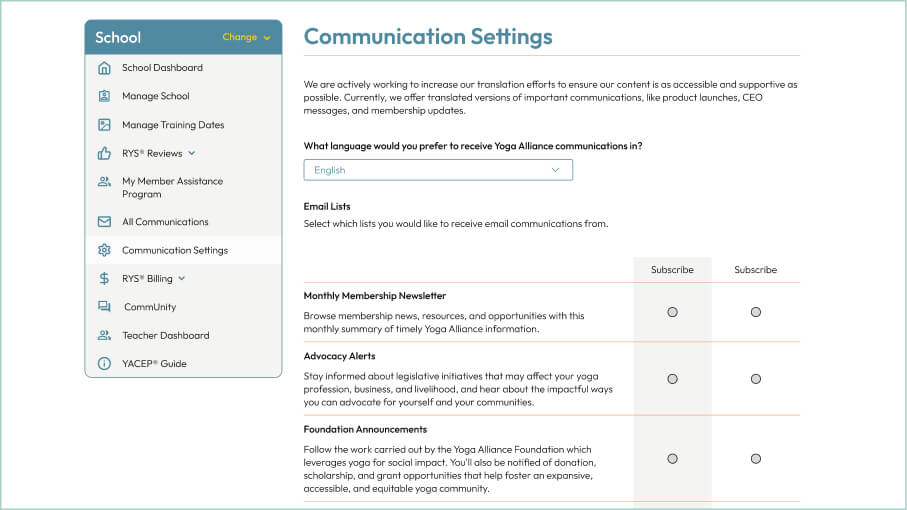
Task: Click the Change link in School header
Action: point(246,38)
